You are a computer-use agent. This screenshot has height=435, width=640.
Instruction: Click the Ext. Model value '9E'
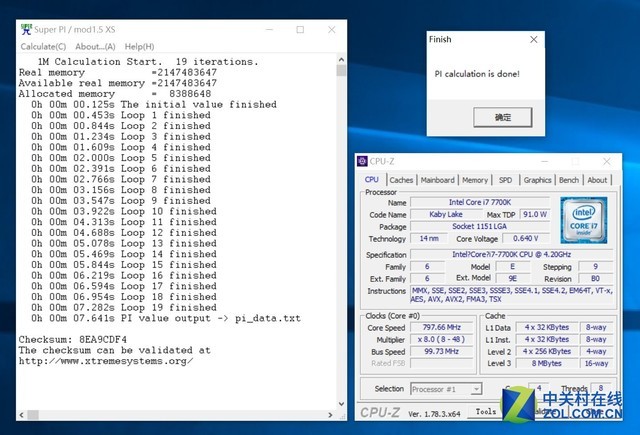[x=513, y=279]
